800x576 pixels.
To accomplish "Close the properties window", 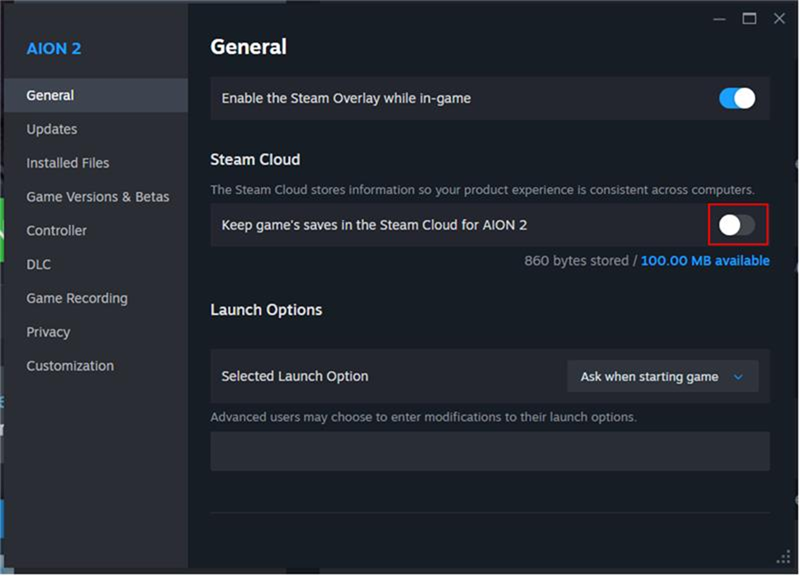I will 779,18.
